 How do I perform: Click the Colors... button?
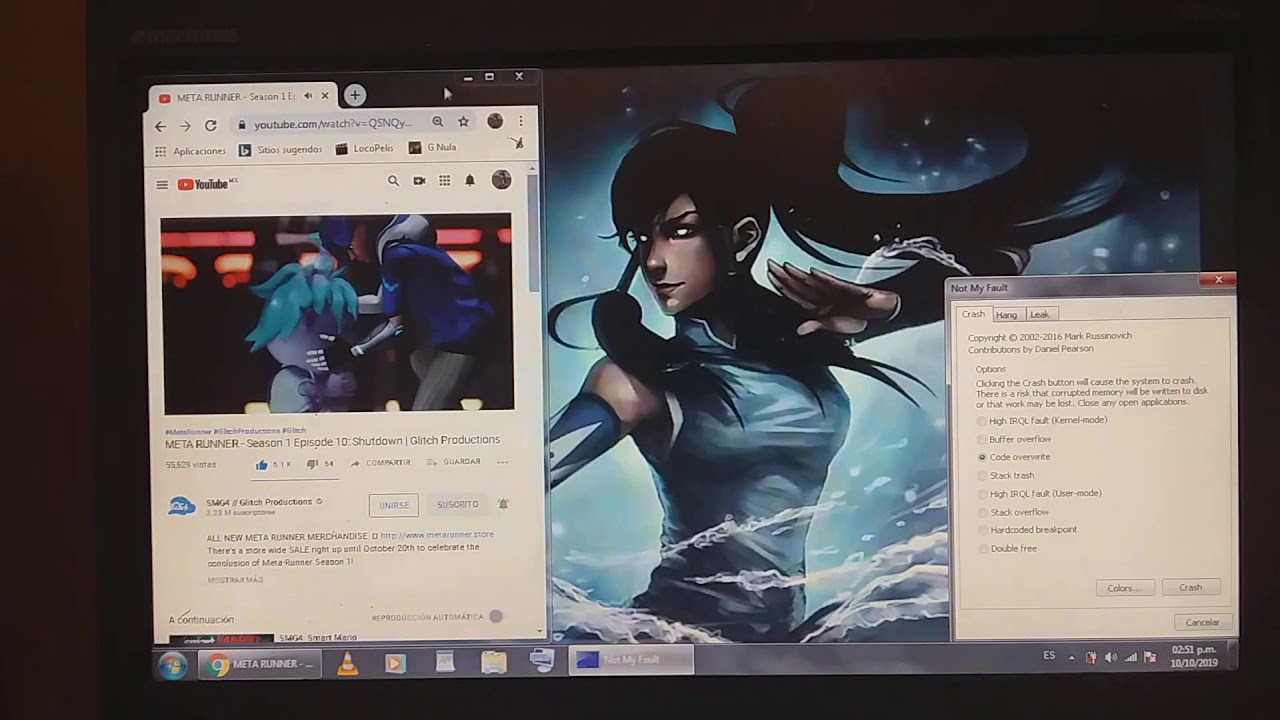tap(1125, 588)
